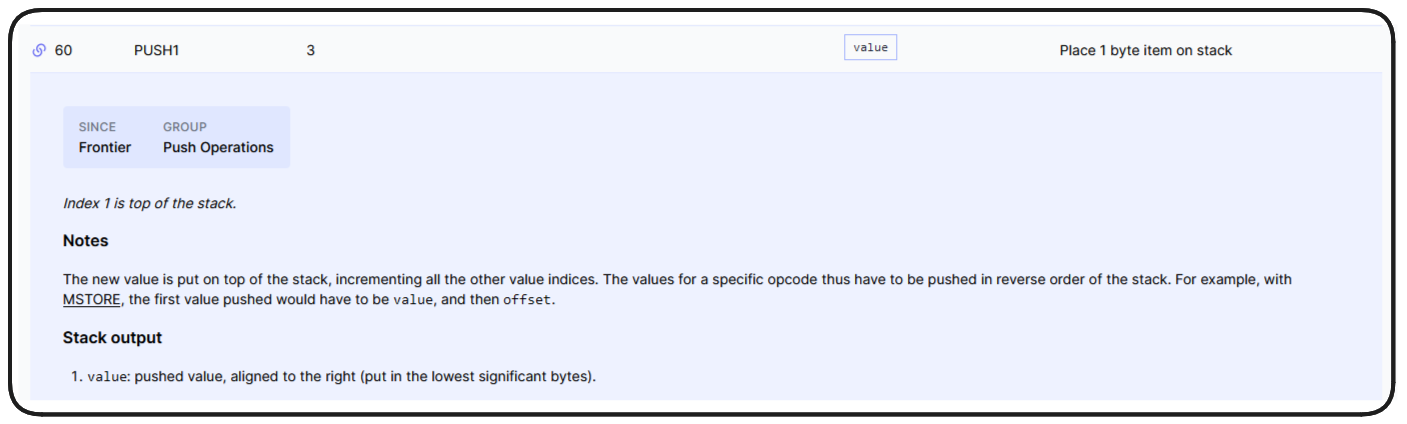Click the 'Index 1 is top of the stack' note
The image size is (1407, 424).
click(149, 203)
